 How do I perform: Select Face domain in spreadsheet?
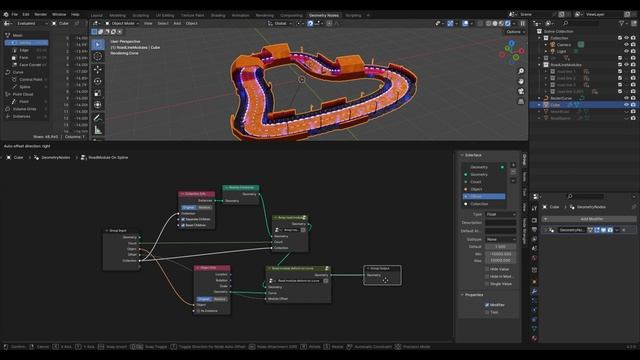[24, 58]
